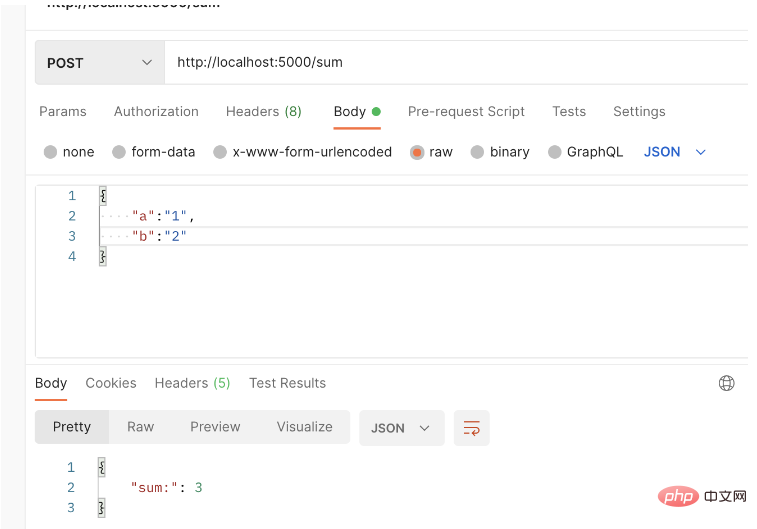This screenshot has height=529, width=757.
Task: Open the response Cookies tab
Action: [x=111, y=383]
